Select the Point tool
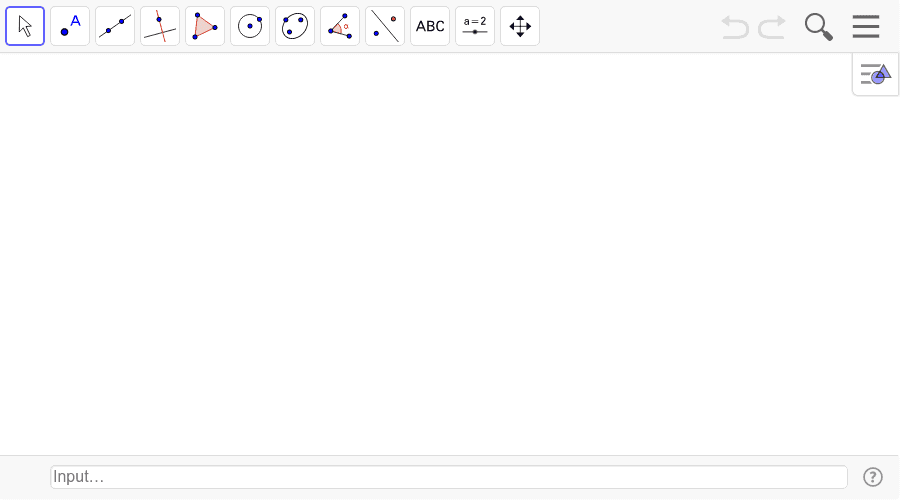The height and width of the screenshot is (500, 900). pyautogui.click(x=70, y=26)
